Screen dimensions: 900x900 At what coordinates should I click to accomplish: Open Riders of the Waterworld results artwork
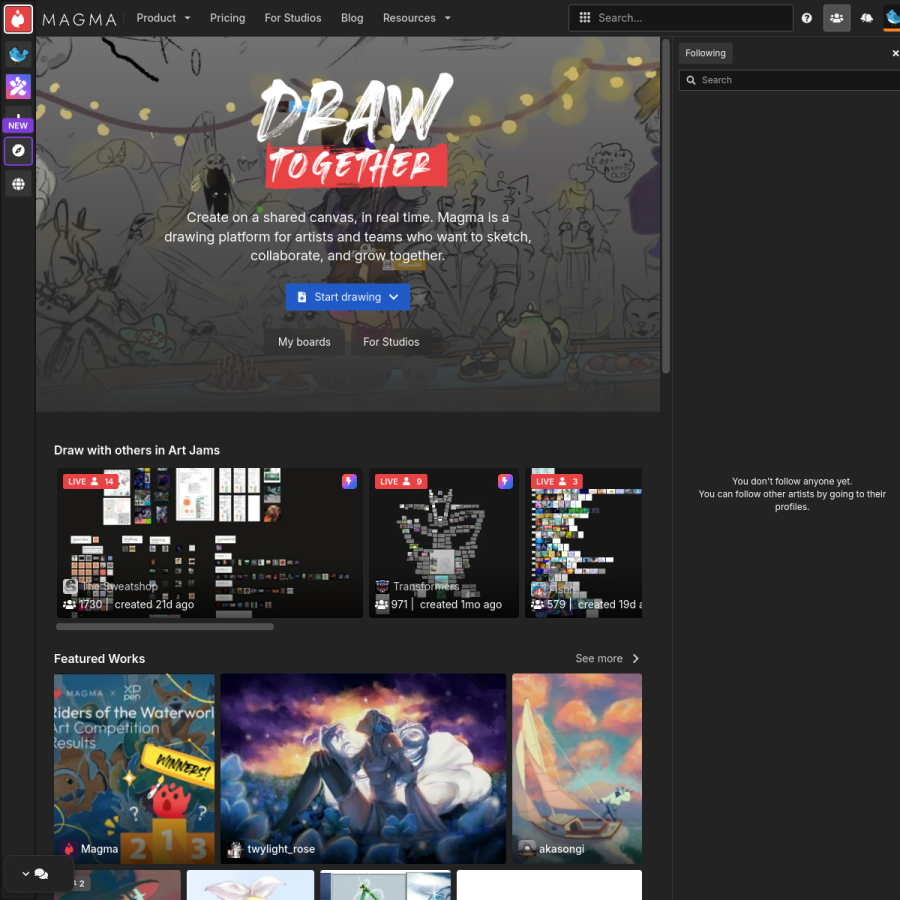coord(134,768)
